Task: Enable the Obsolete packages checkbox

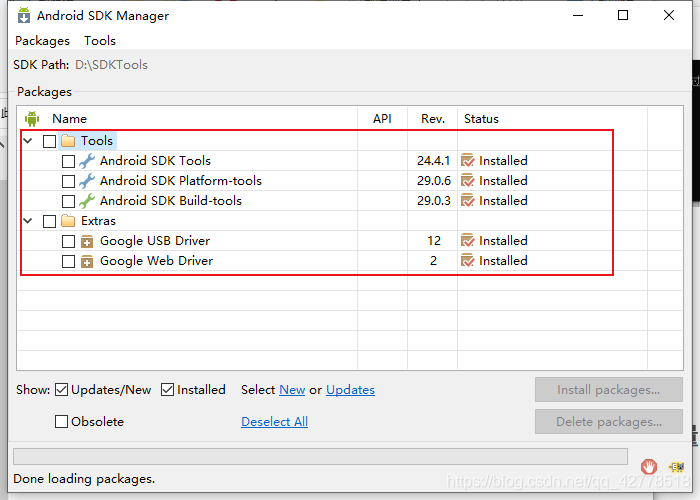Action: point(61,422)
